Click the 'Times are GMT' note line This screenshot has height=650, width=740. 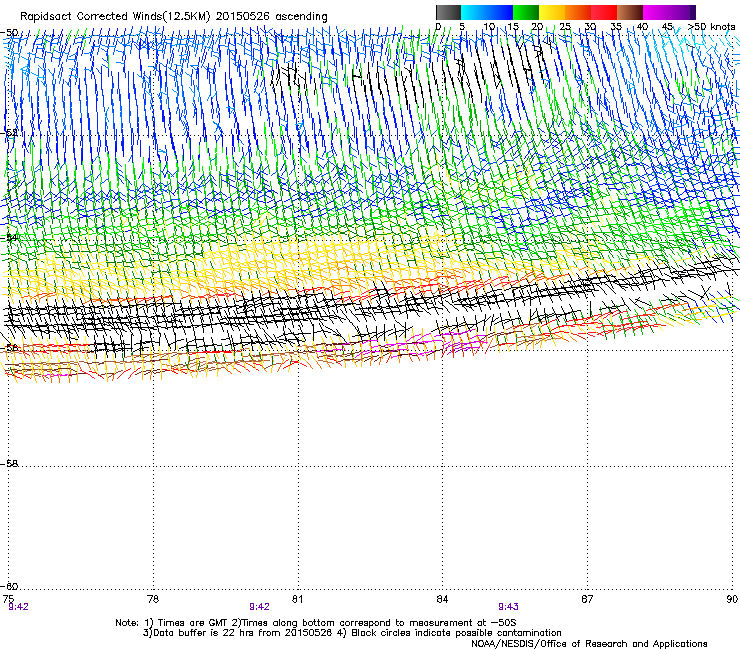click(x=315, y=623)
